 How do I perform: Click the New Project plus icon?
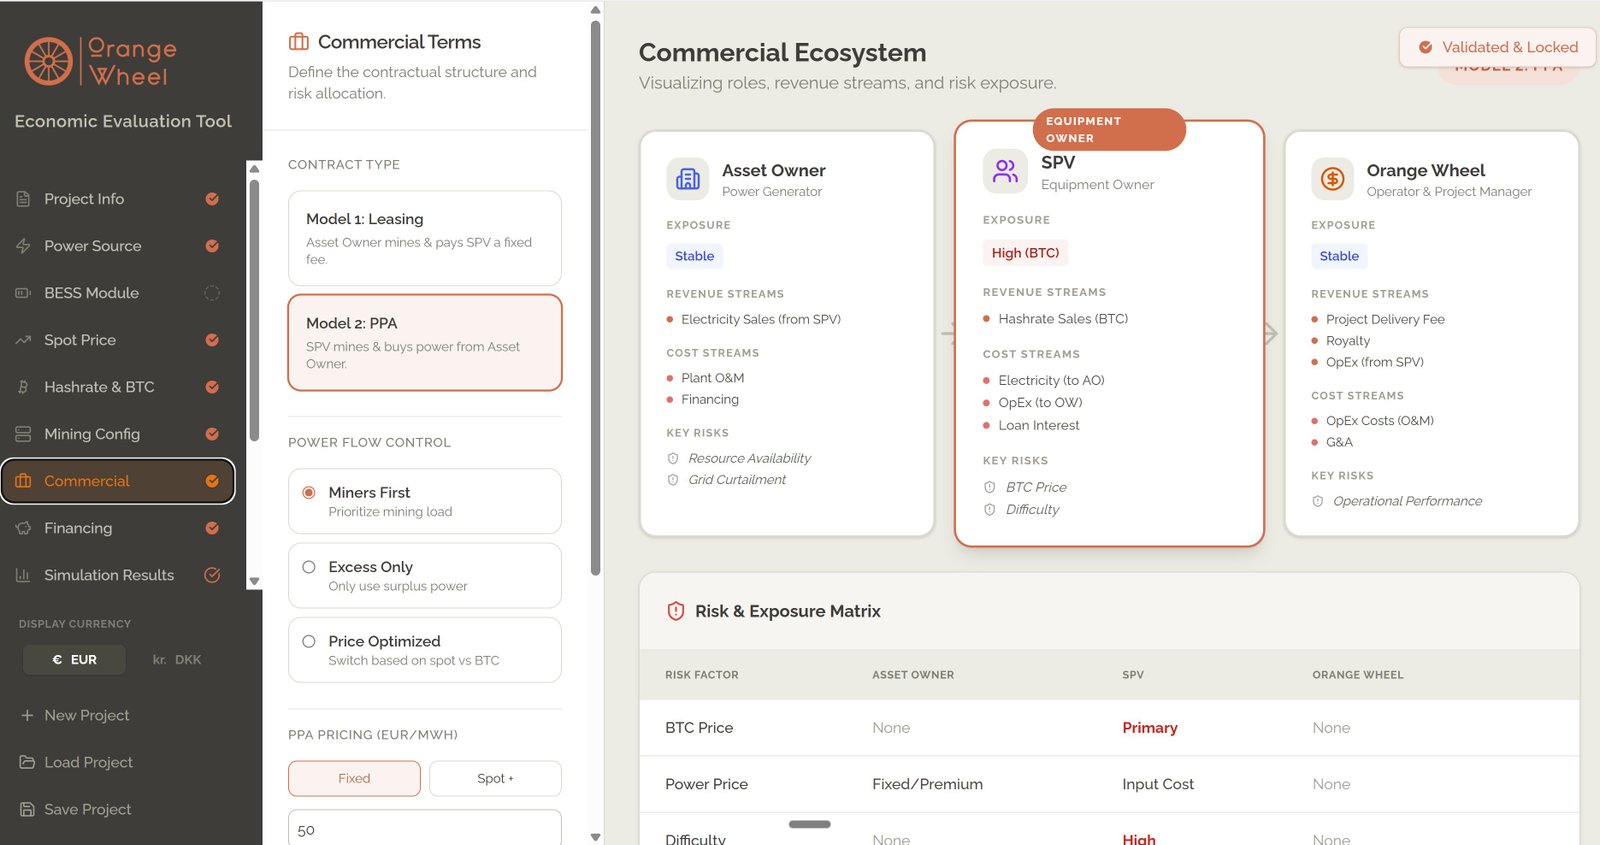pos(27,715)
